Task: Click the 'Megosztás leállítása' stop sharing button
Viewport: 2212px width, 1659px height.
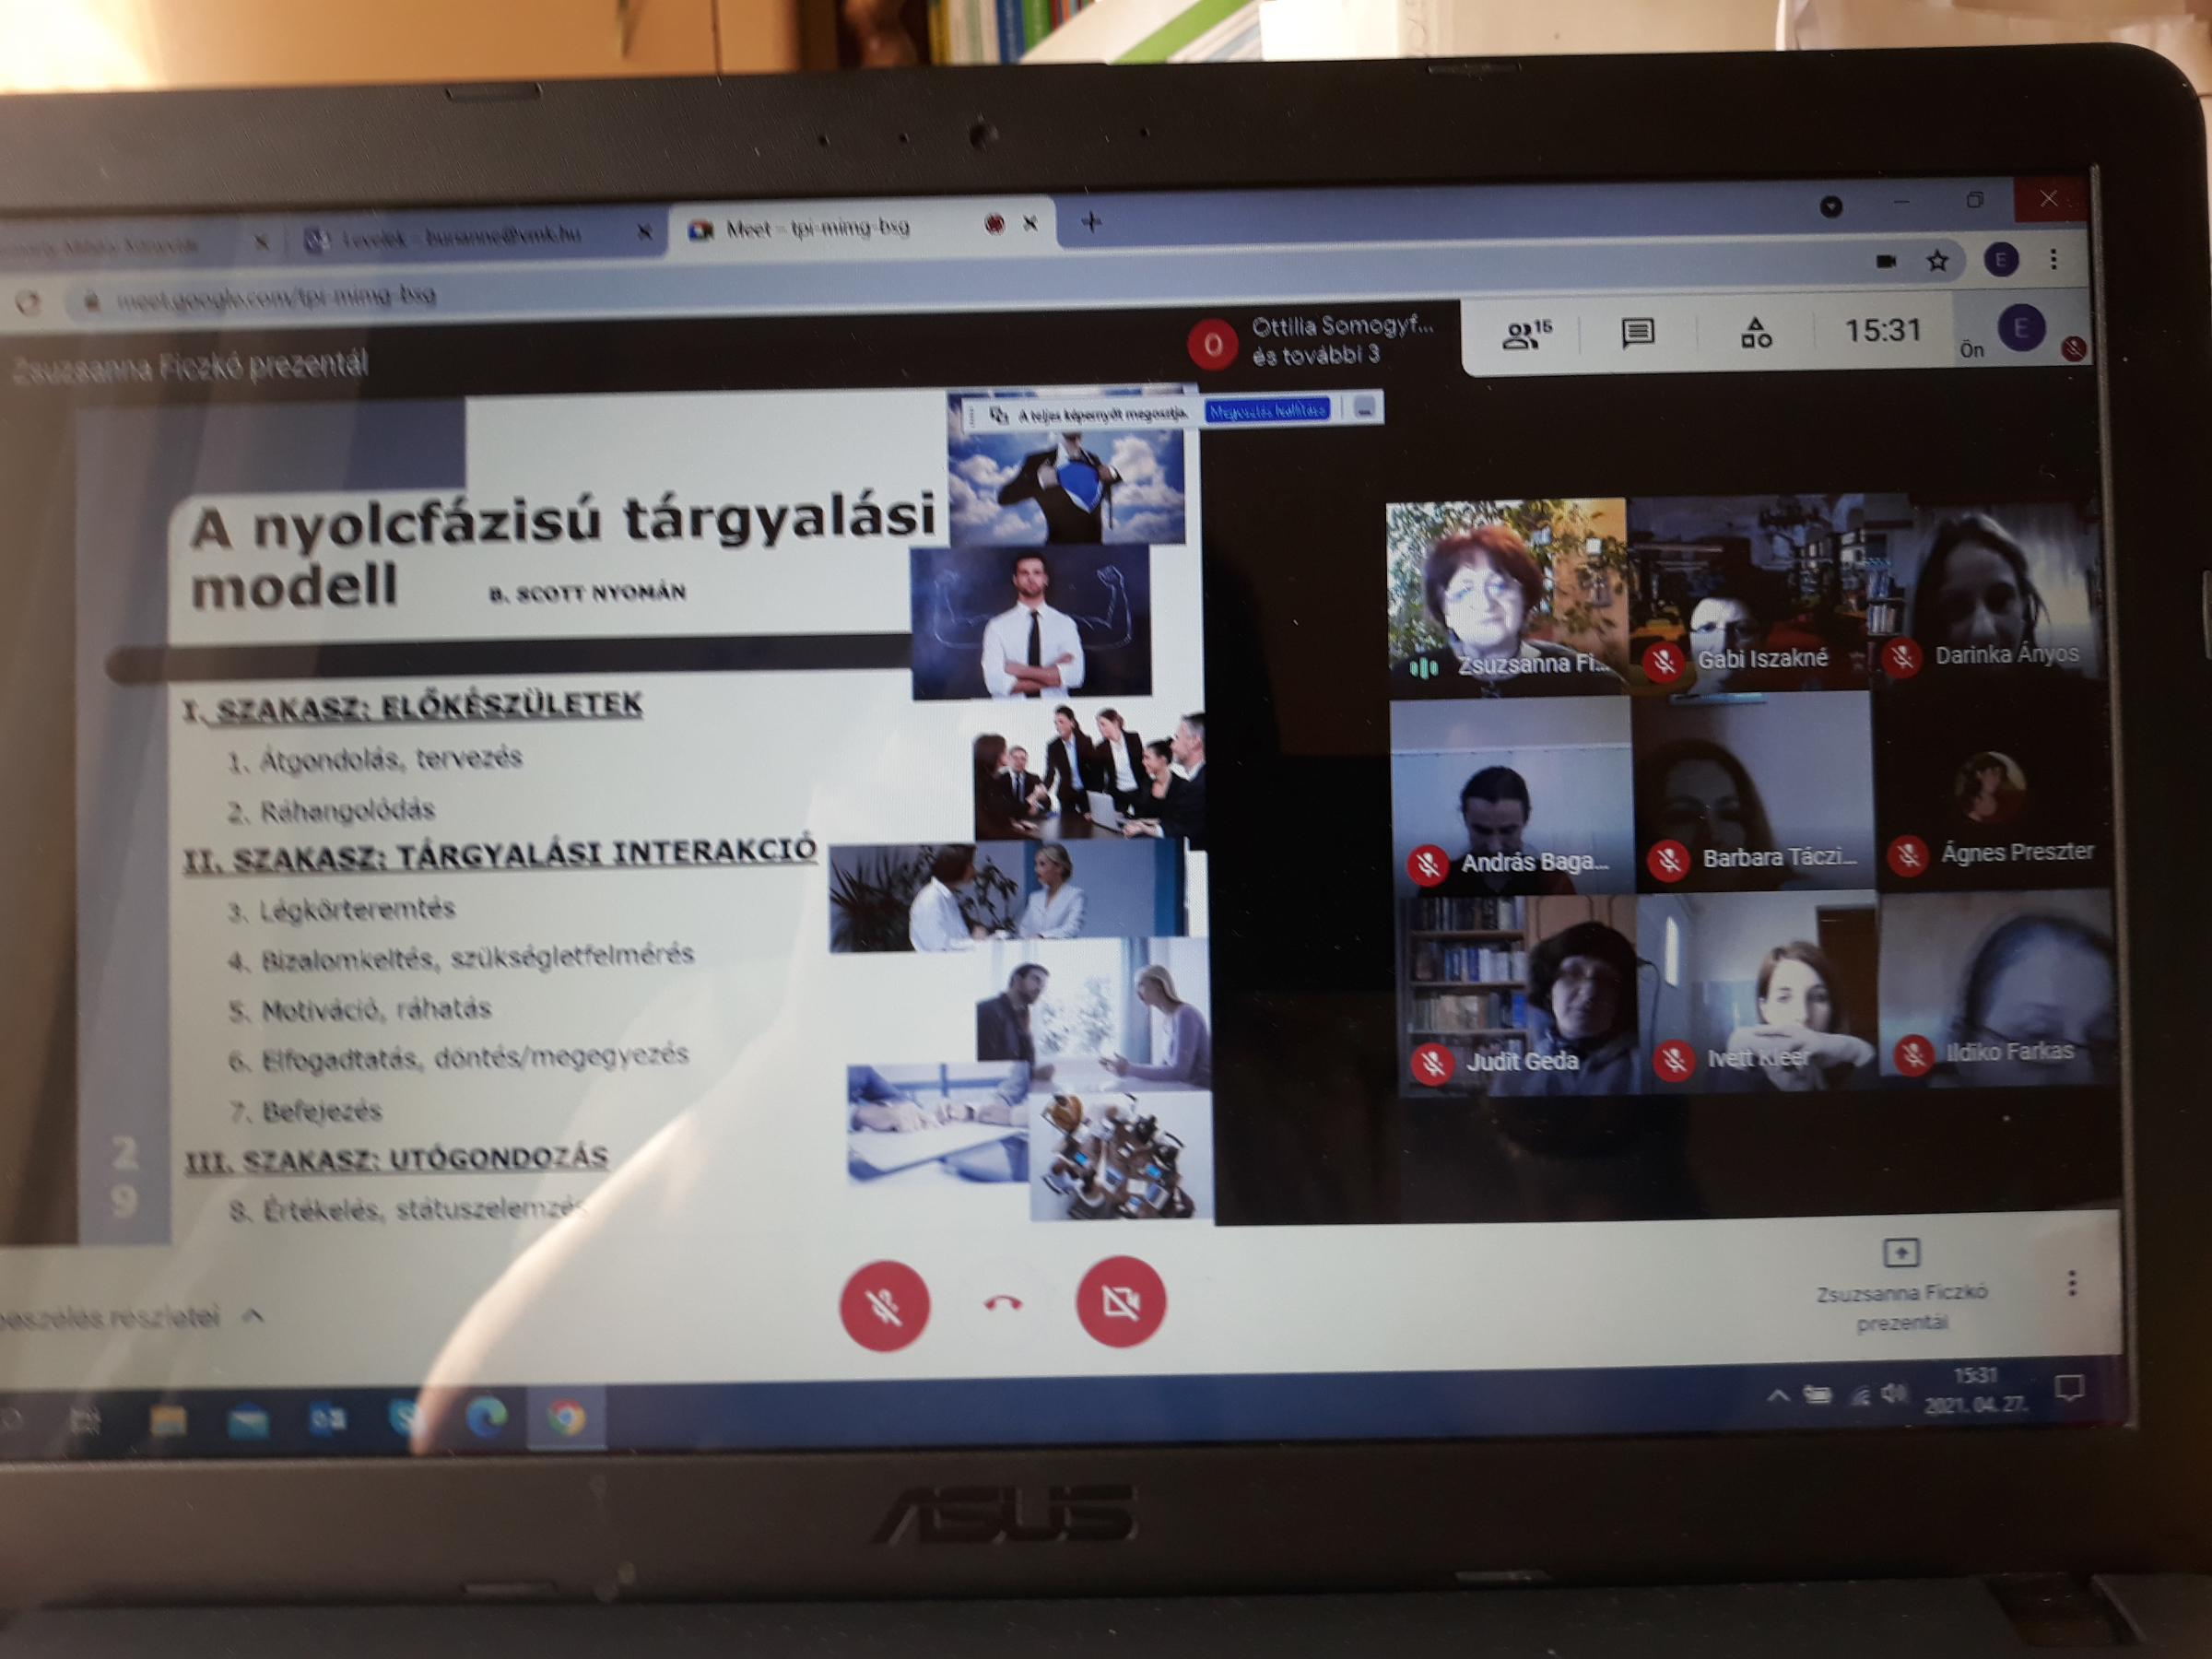Action: (1267, 411)
